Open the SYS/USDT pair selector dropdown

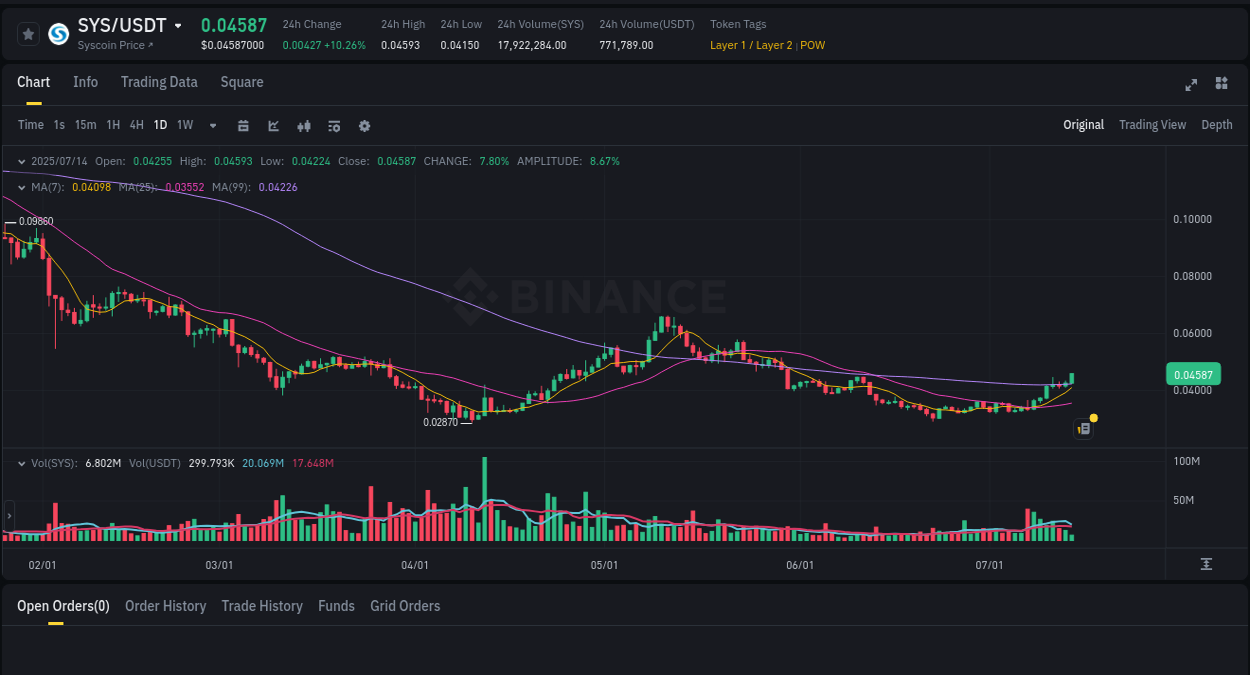pyautogui.click(x=180, y=25)
